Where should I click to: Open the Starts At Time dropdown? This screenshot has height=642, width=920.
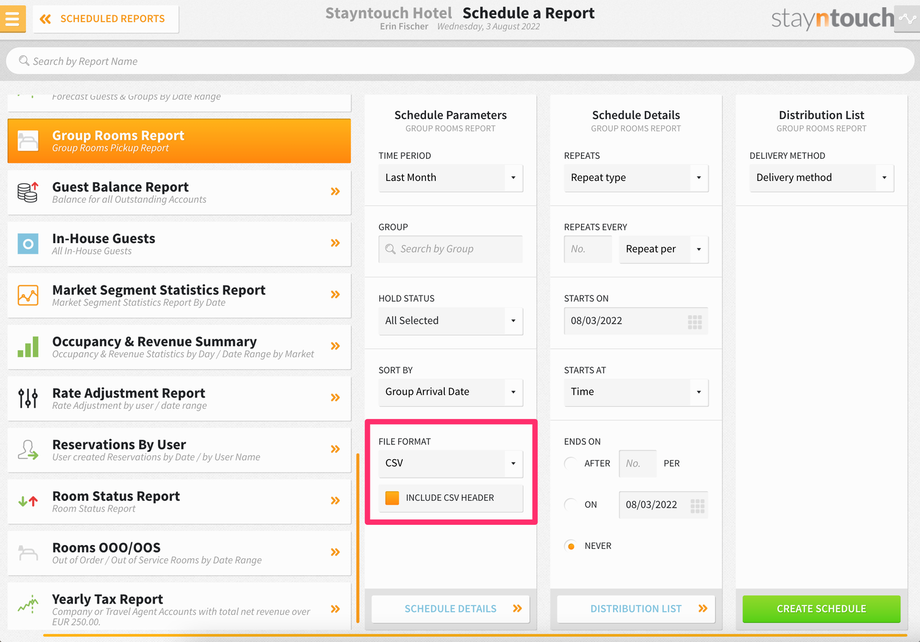coord(635,392)
